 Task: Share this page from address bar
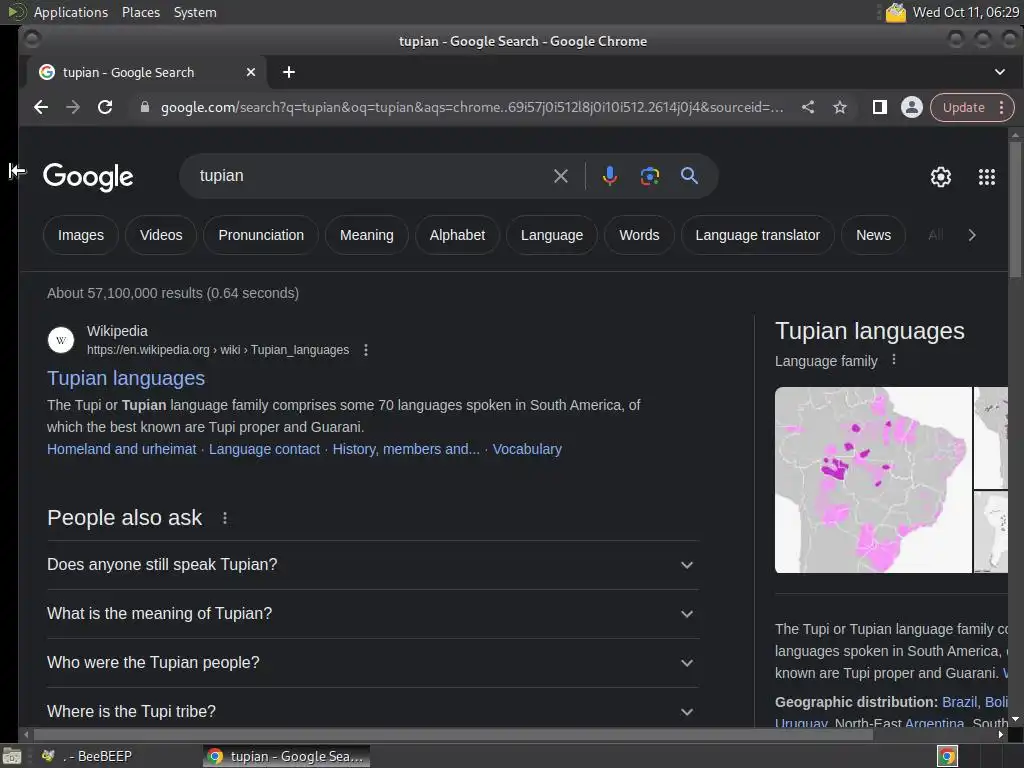click(808, 107)
